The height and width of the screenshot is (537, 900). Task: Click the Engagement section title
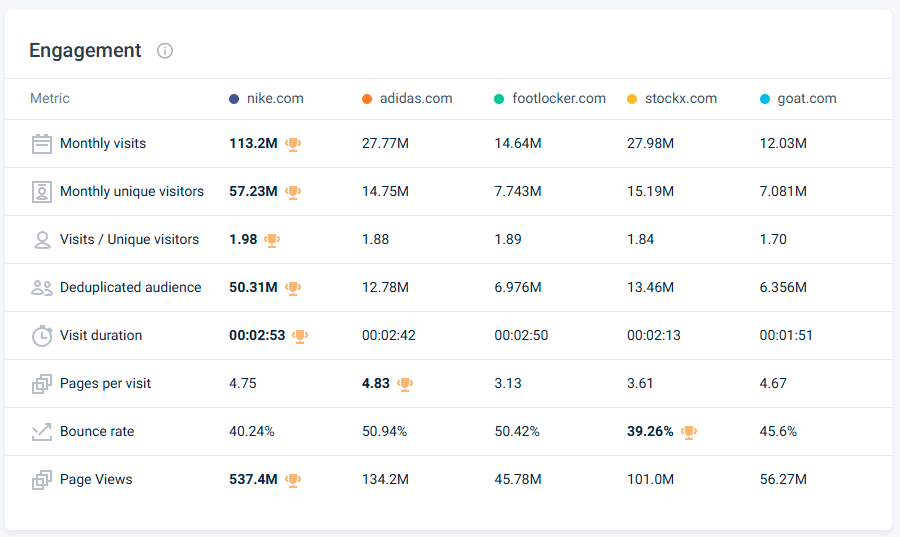click(x=85, y=50)
